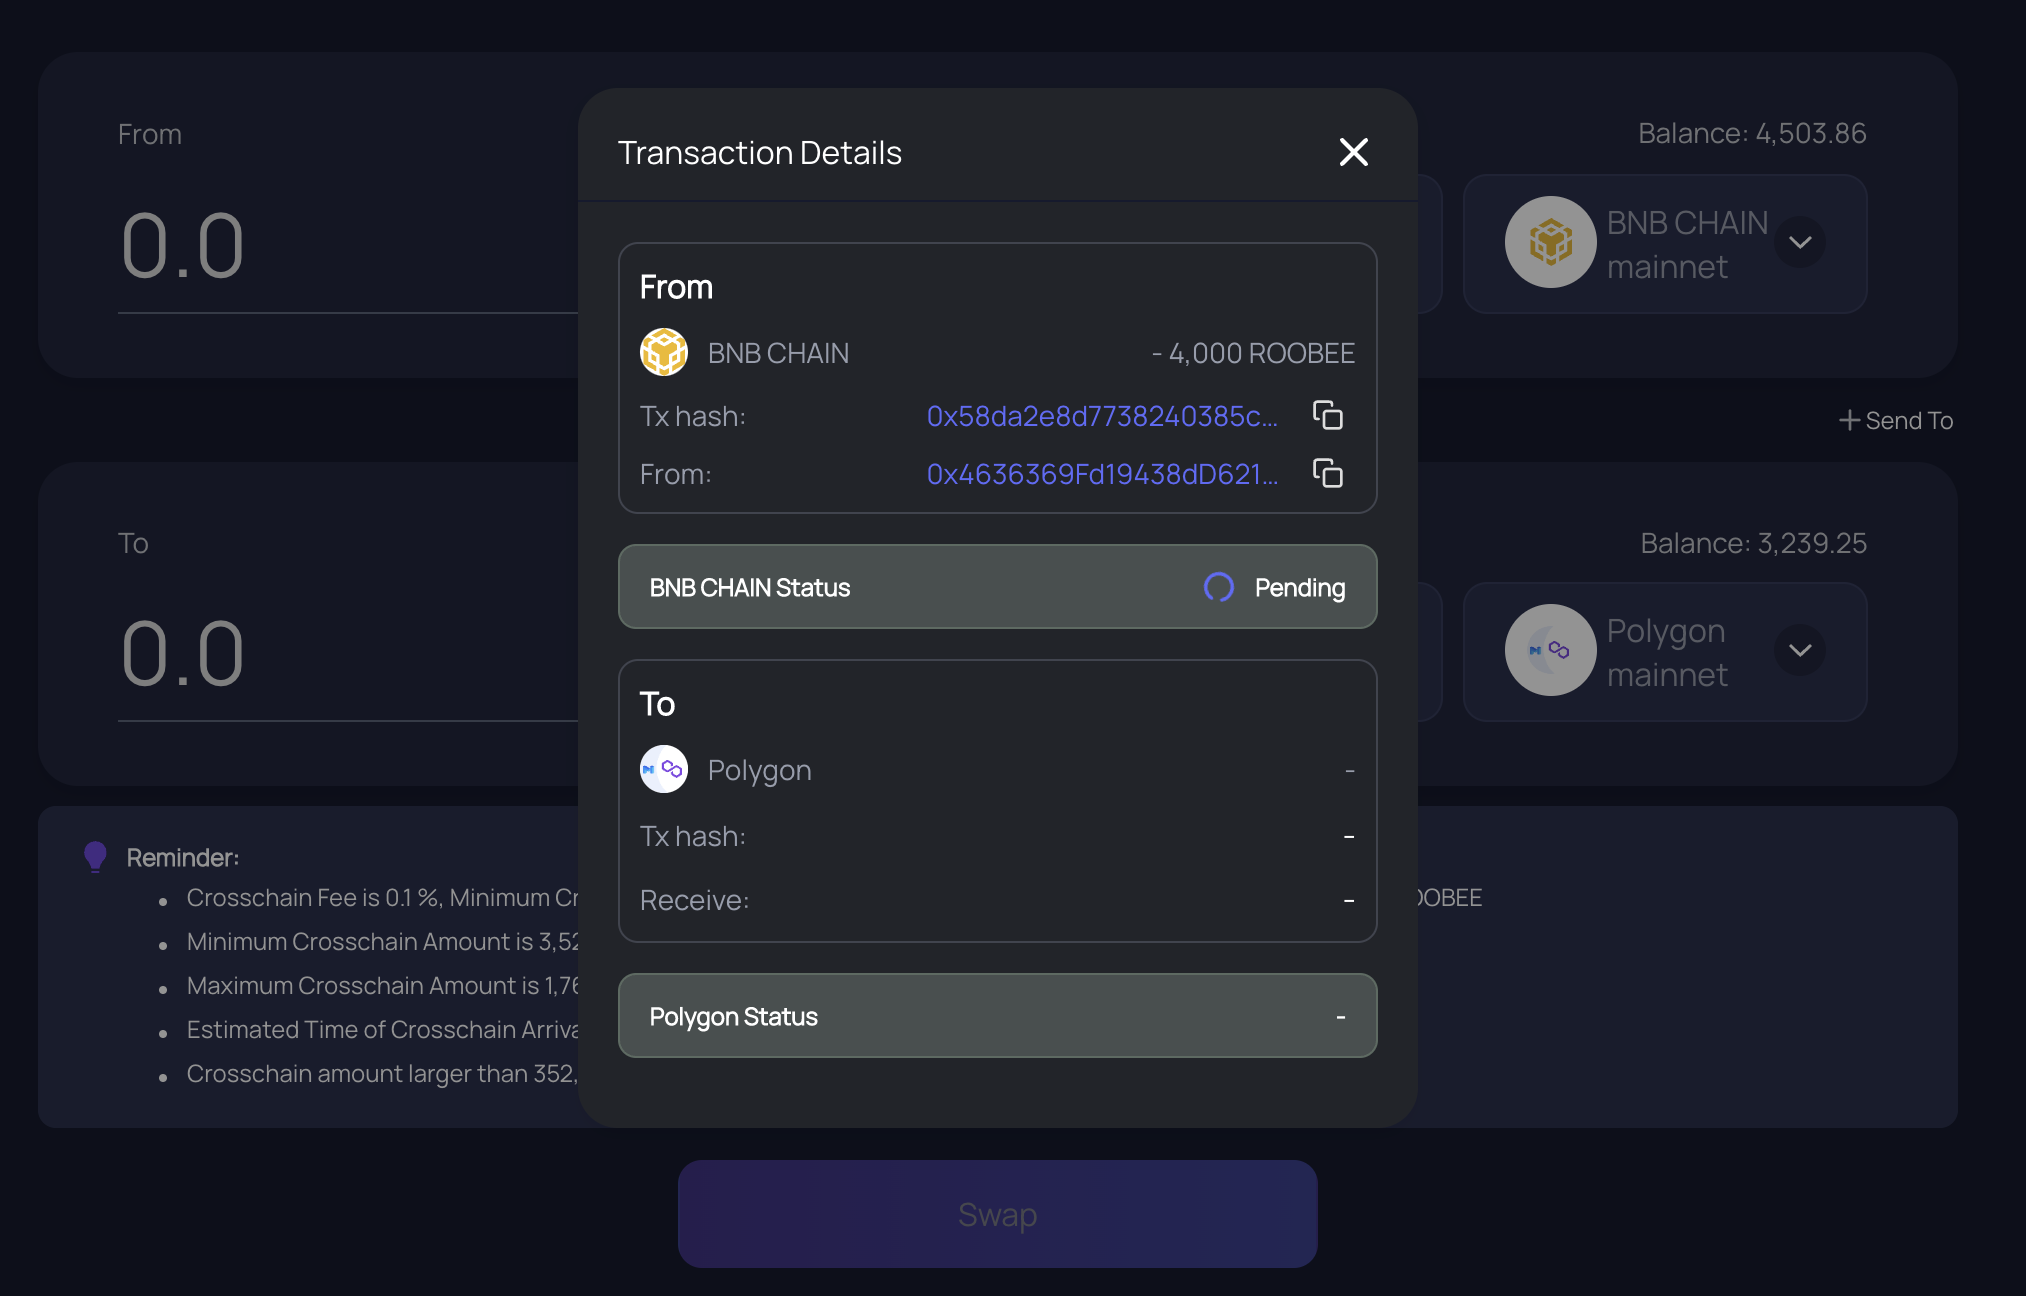
Task: Copy the Tx hash value
Action: tap(1327, 415)
